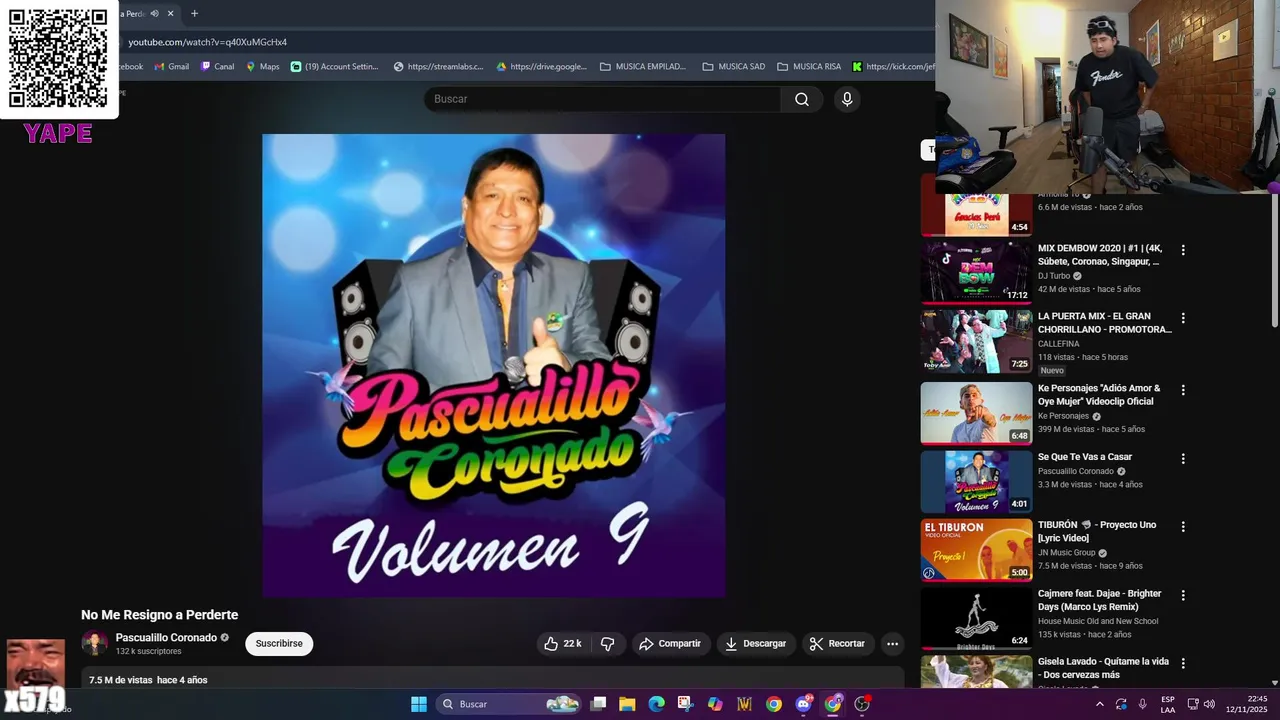The image size is (1280, 720).
Task: Like the video with the thumbs-up
Action: point(562,644)
